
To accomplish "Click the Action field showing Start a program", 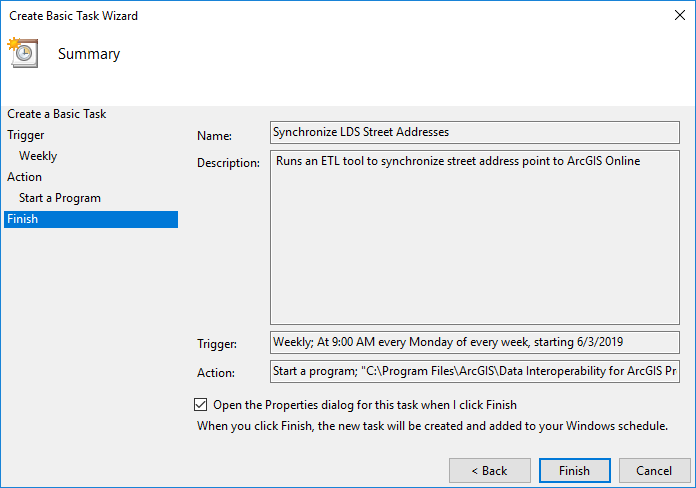I will click(475, 371).
